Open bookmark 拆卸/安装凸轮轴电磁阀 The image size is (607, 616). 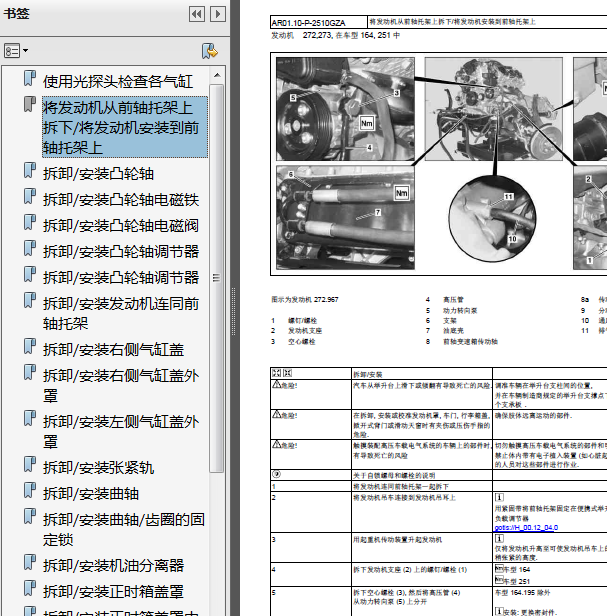[x=121, y=226]
